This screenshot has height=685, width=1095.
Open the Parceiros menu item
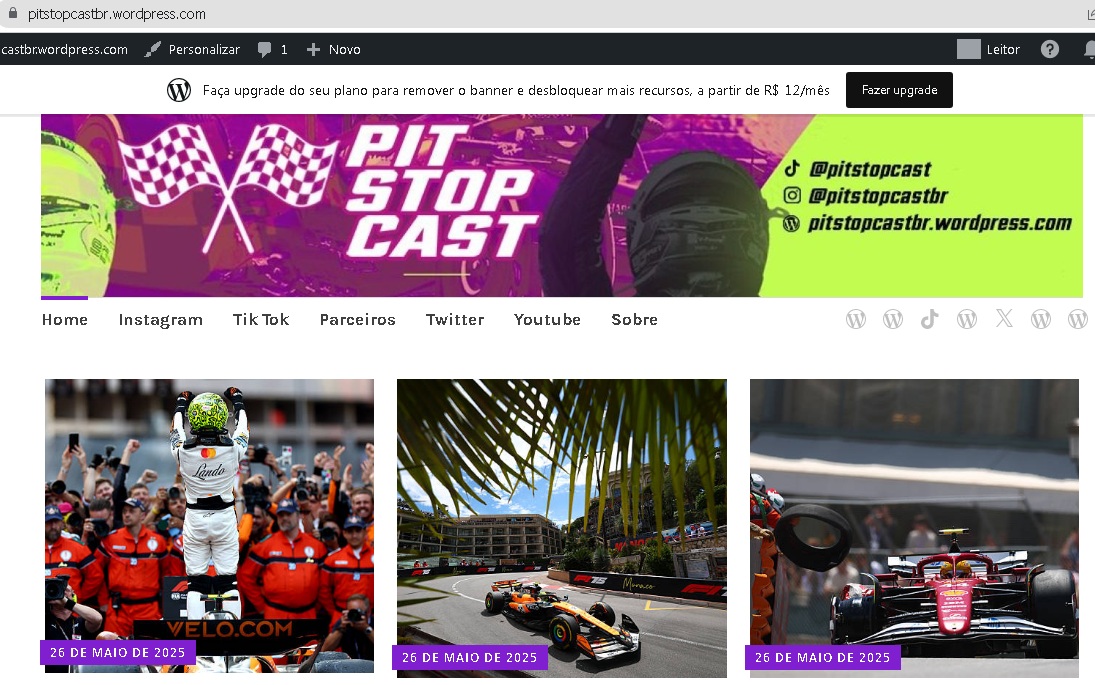coord(358,320)
